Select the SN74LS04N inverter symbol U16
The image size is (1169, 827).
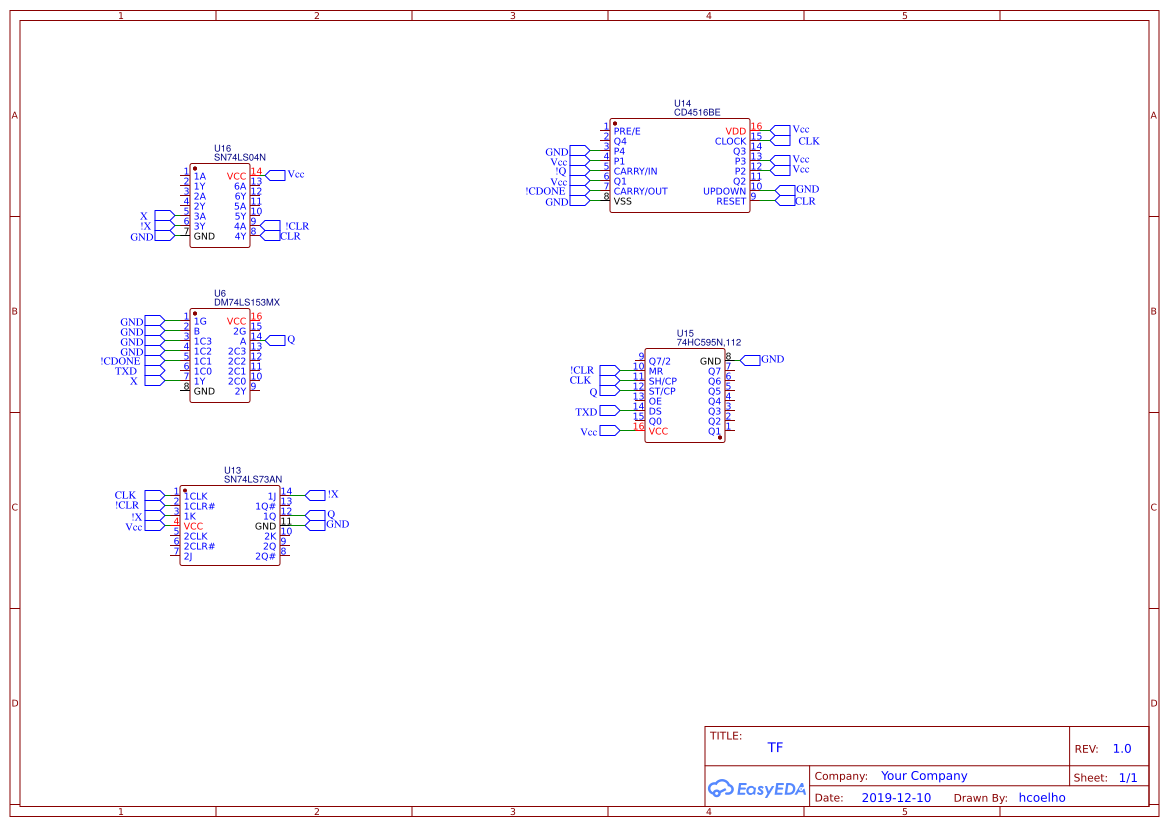click(x=219, y=205)
